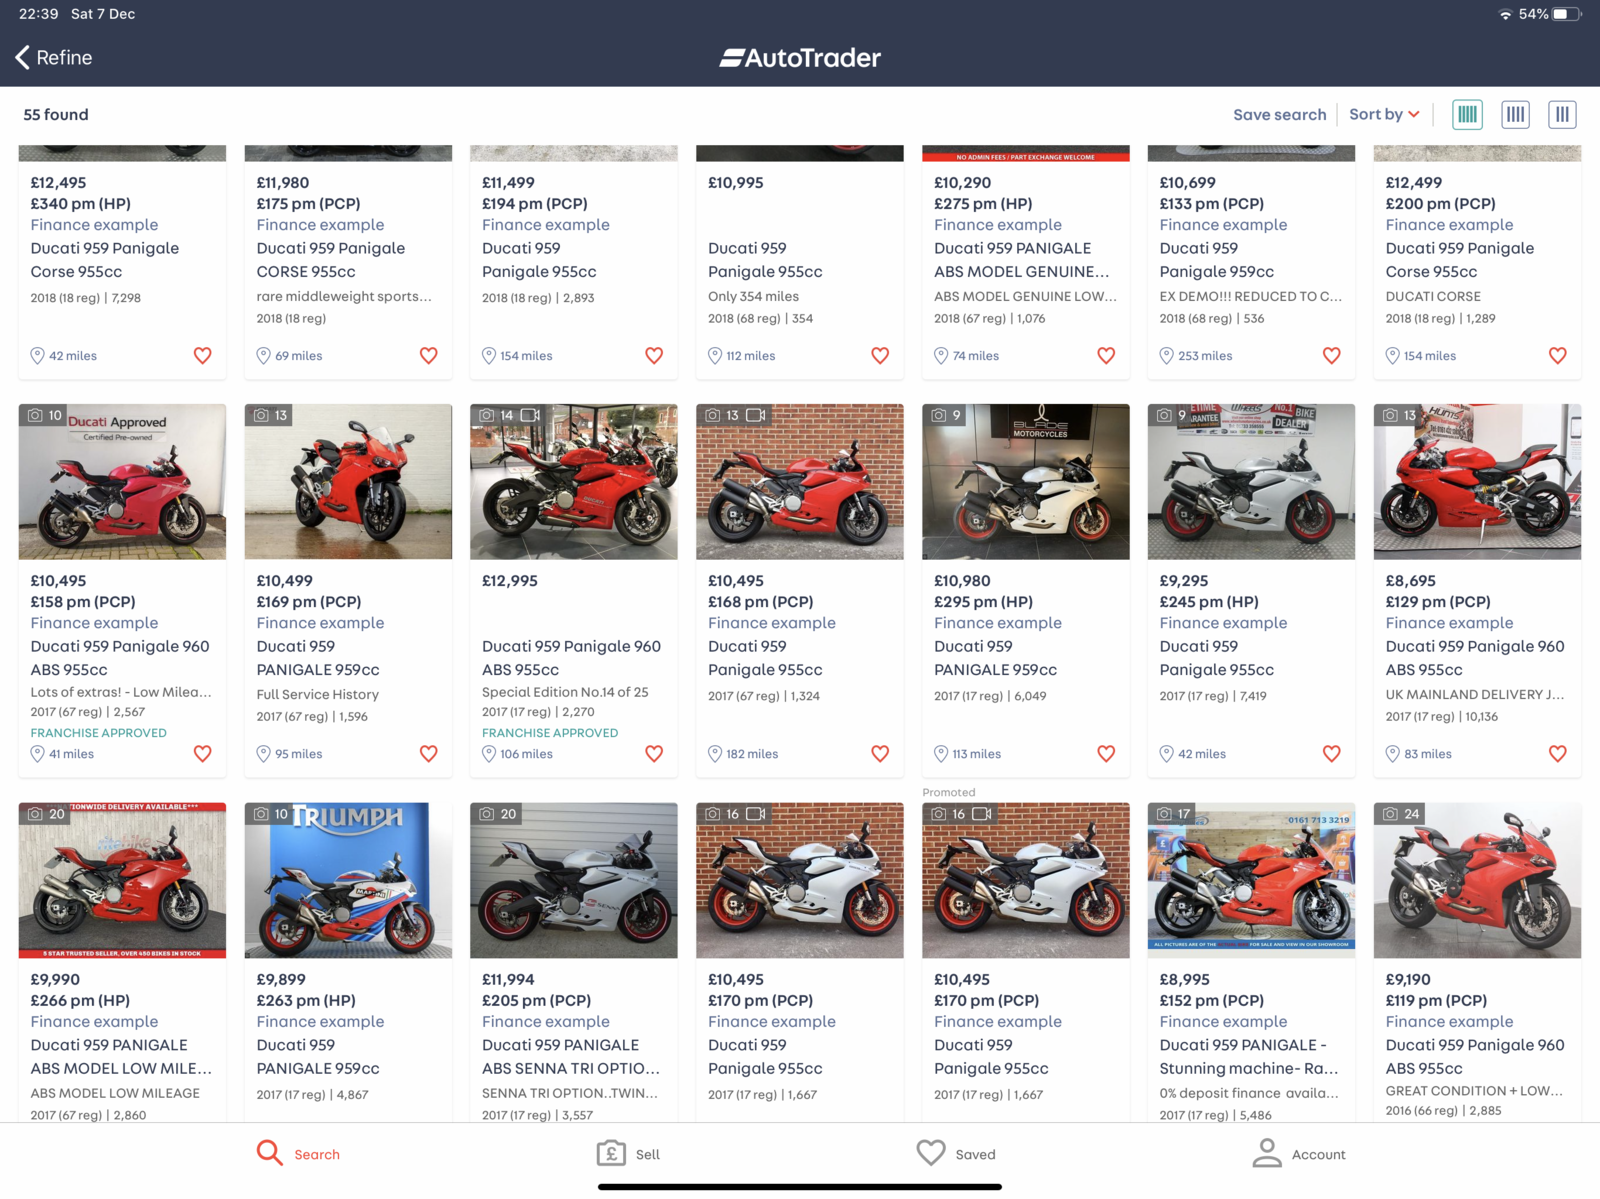Screen dimensions: 1600x1199
Task: Favourite the £11,980 CORSE listing heart
Action: [428, 356]
